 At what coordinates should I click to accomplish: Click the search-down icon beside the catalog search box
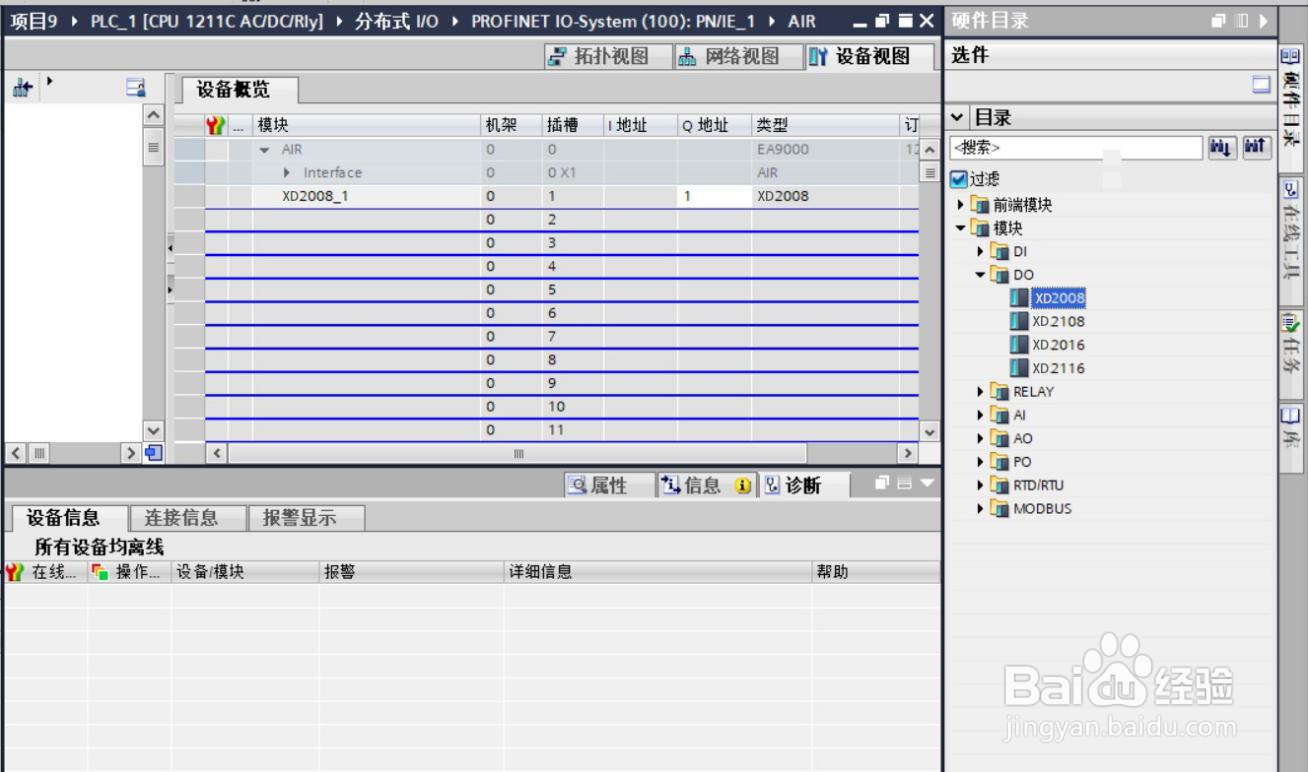[x=1221, y=147]
